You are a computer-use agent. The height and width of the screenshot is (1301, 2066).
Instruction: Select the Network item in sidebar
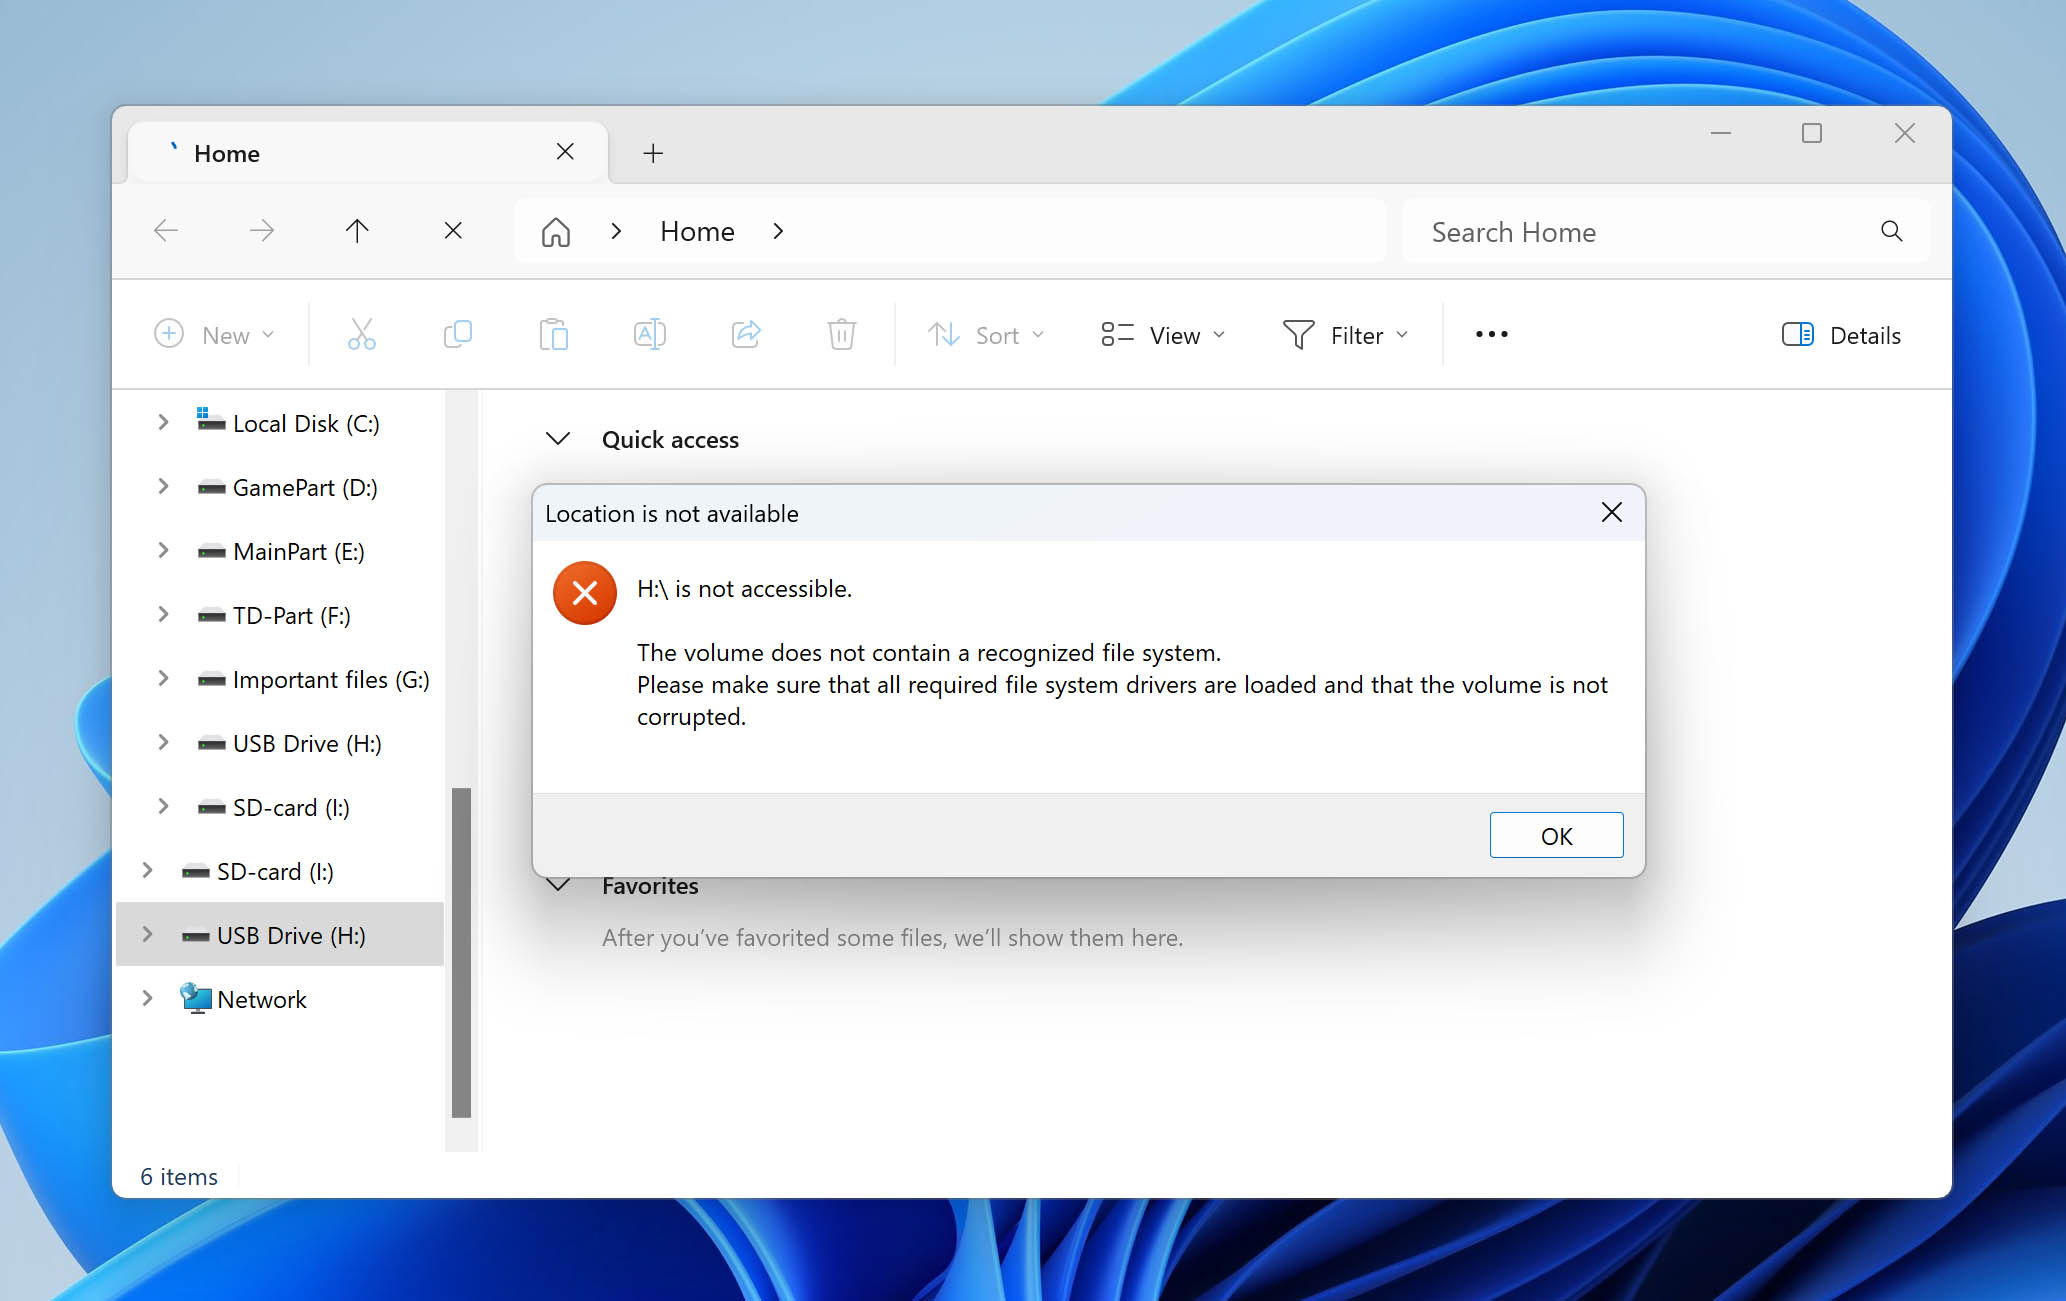(x=261, y=999)
